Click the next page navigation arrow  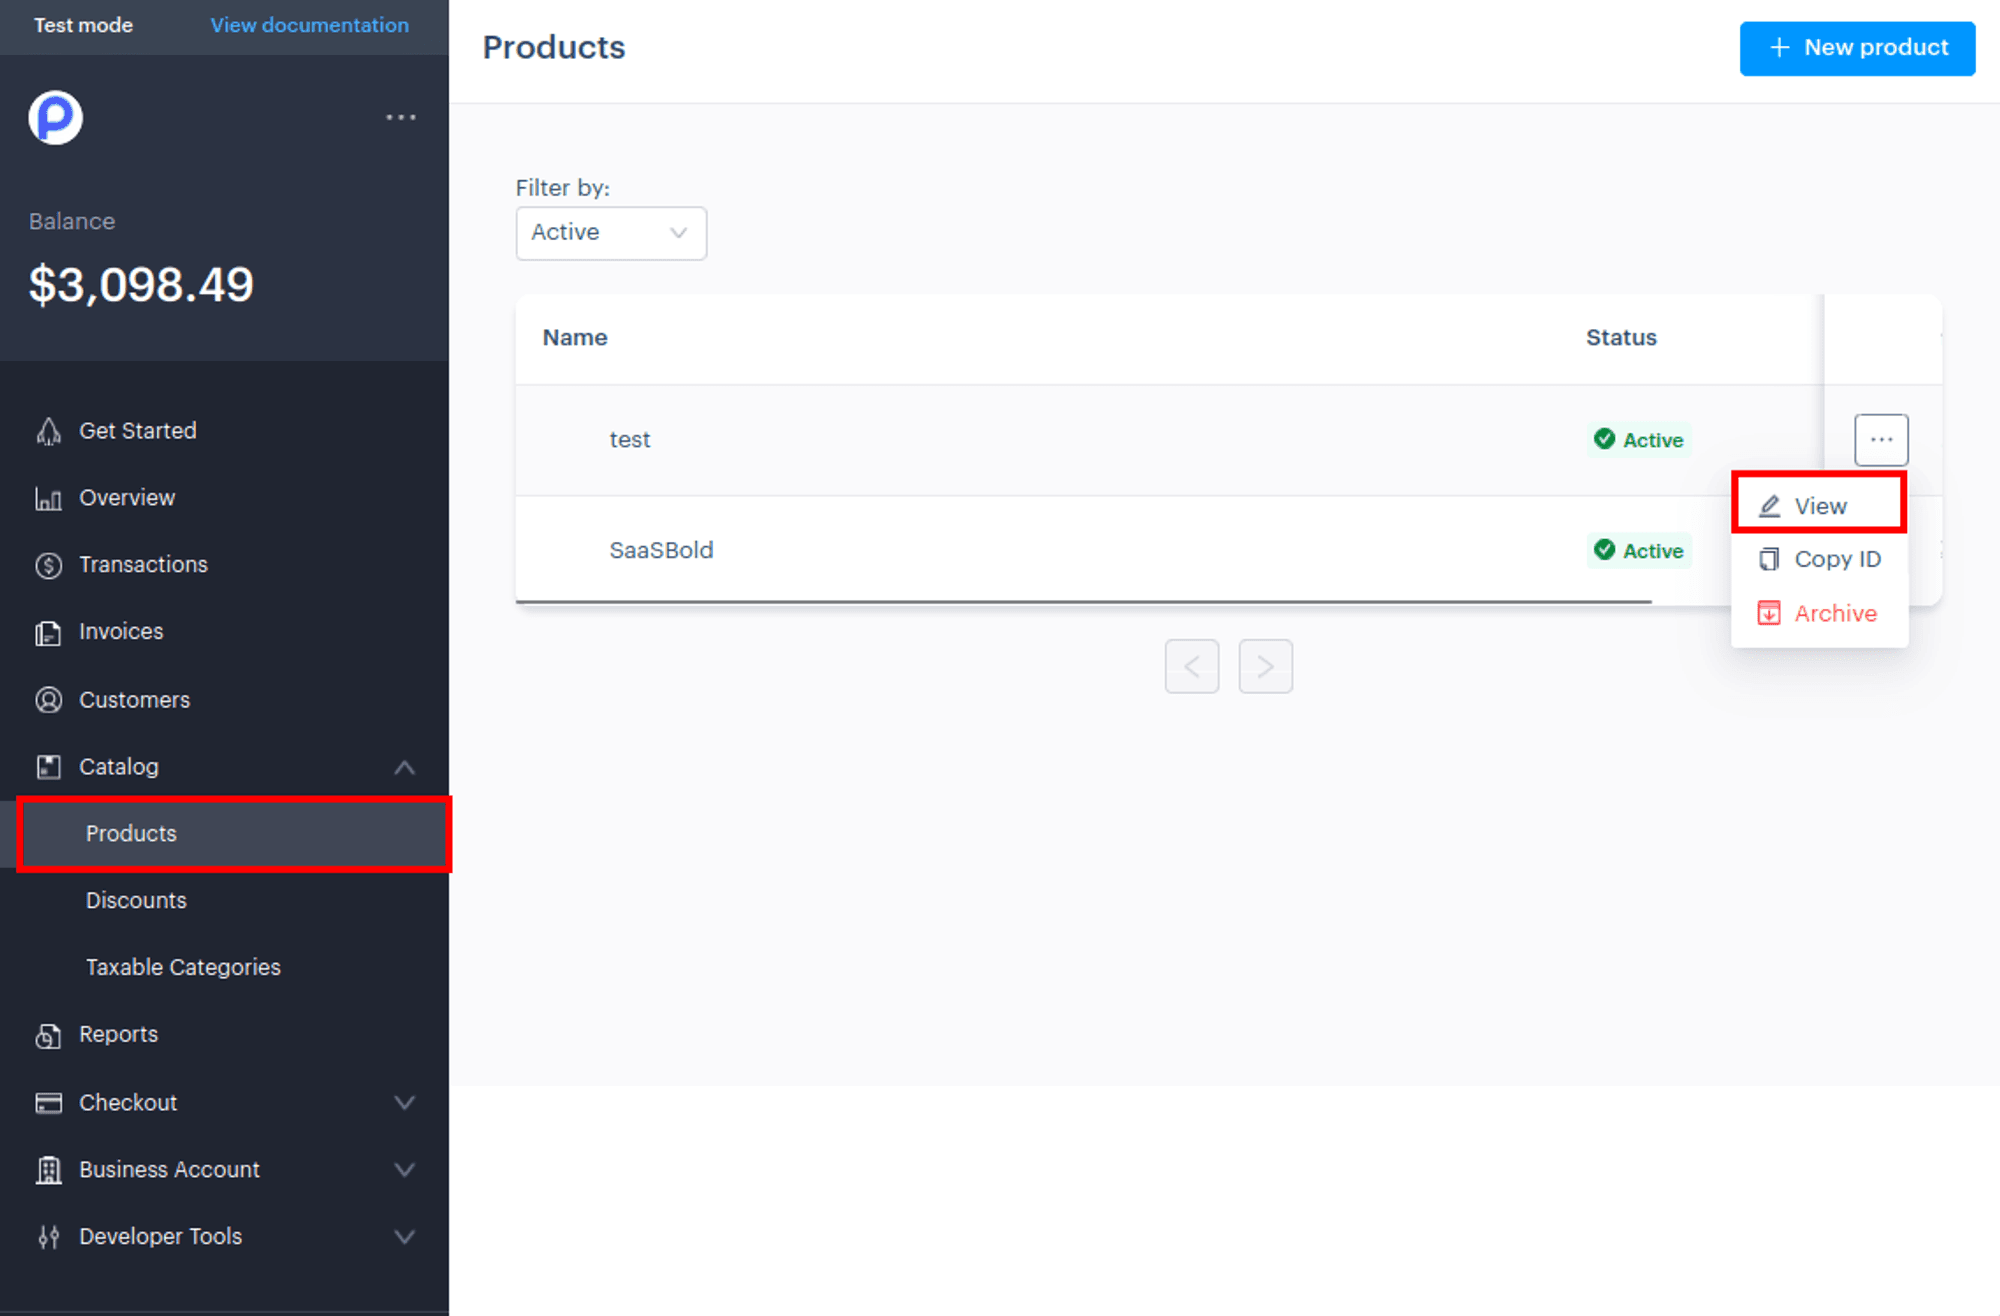pyautogui.click(x=1264, y=665)
